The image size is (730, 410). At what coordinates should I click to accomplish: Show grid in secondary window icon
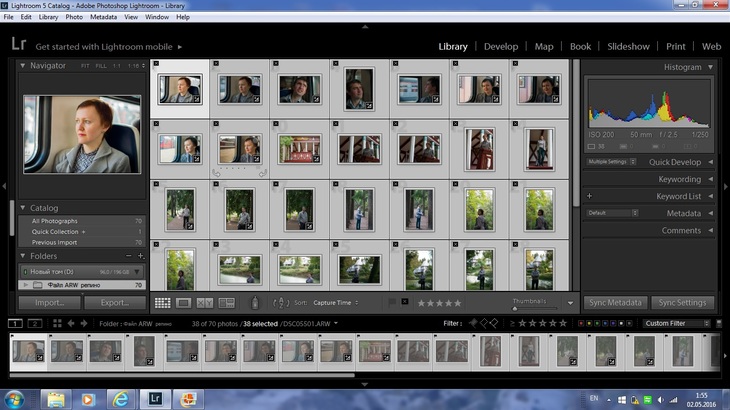(57, 323)
